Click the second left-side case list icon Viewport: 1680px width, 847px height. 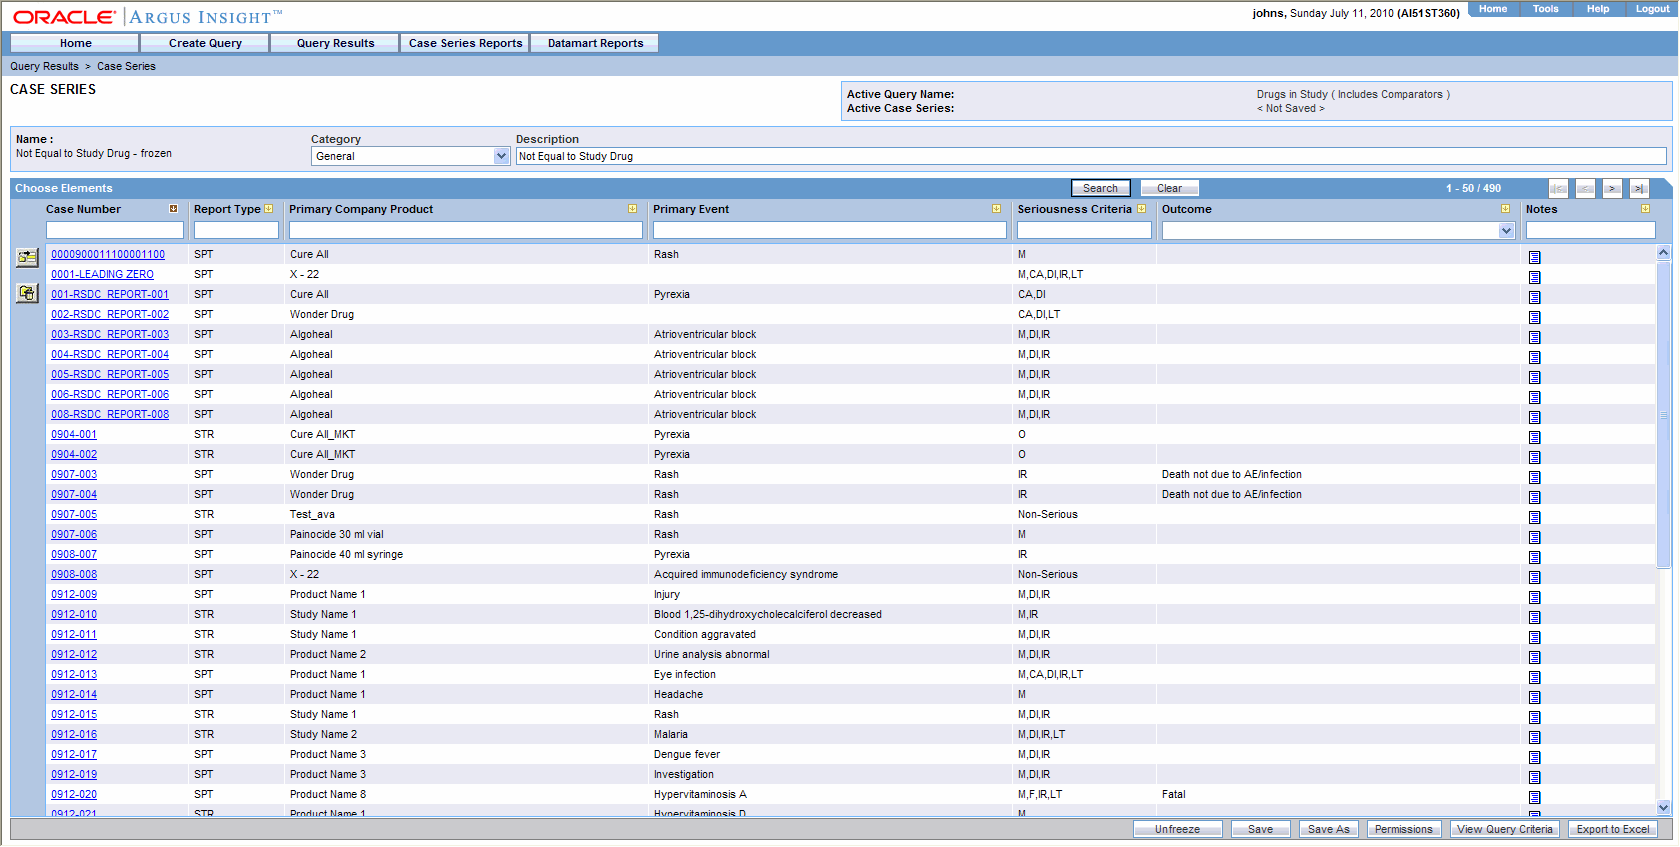click(x=27, y=293)
